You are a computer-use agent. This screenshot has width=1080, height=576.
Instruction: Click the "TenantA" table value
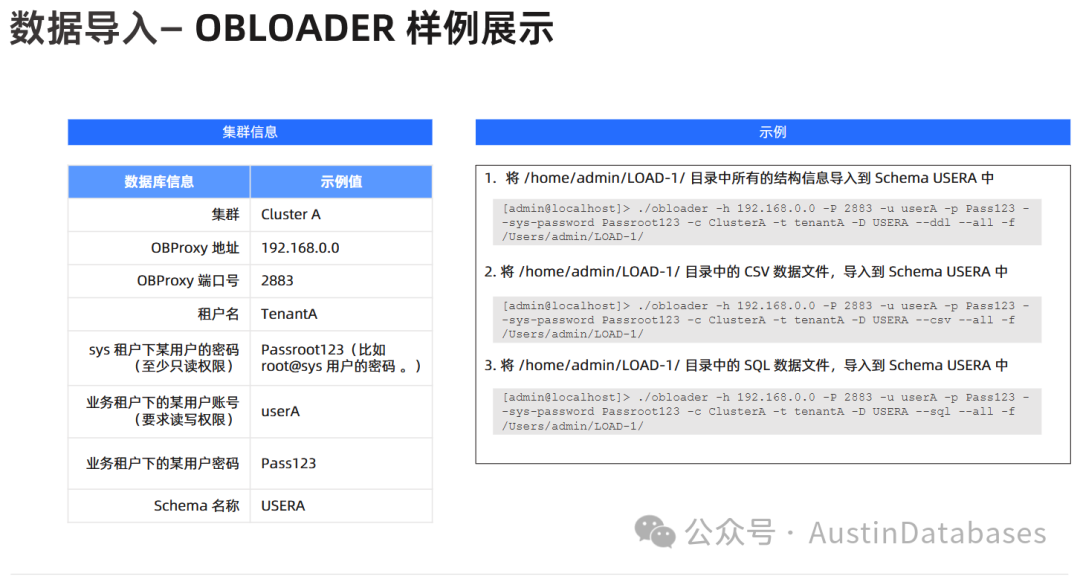tap(289, 314)
